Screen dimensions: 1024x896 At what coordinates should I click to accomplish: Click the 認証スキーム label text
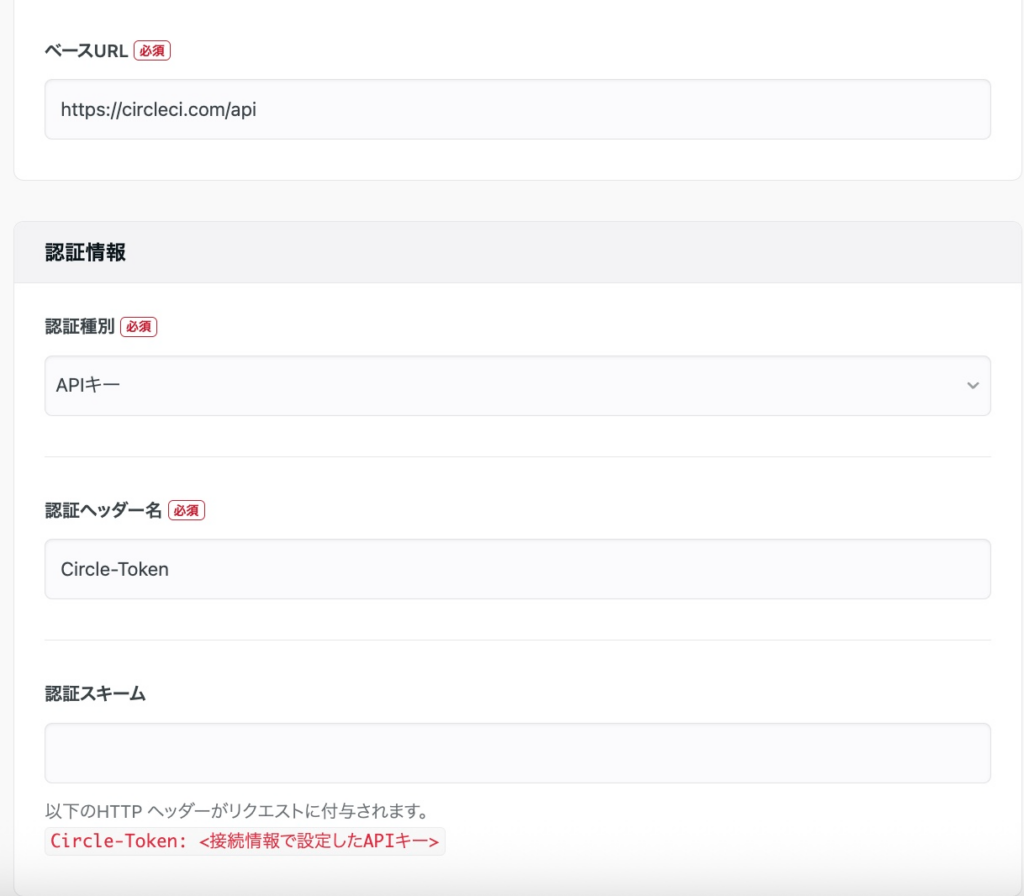(96, 694)
